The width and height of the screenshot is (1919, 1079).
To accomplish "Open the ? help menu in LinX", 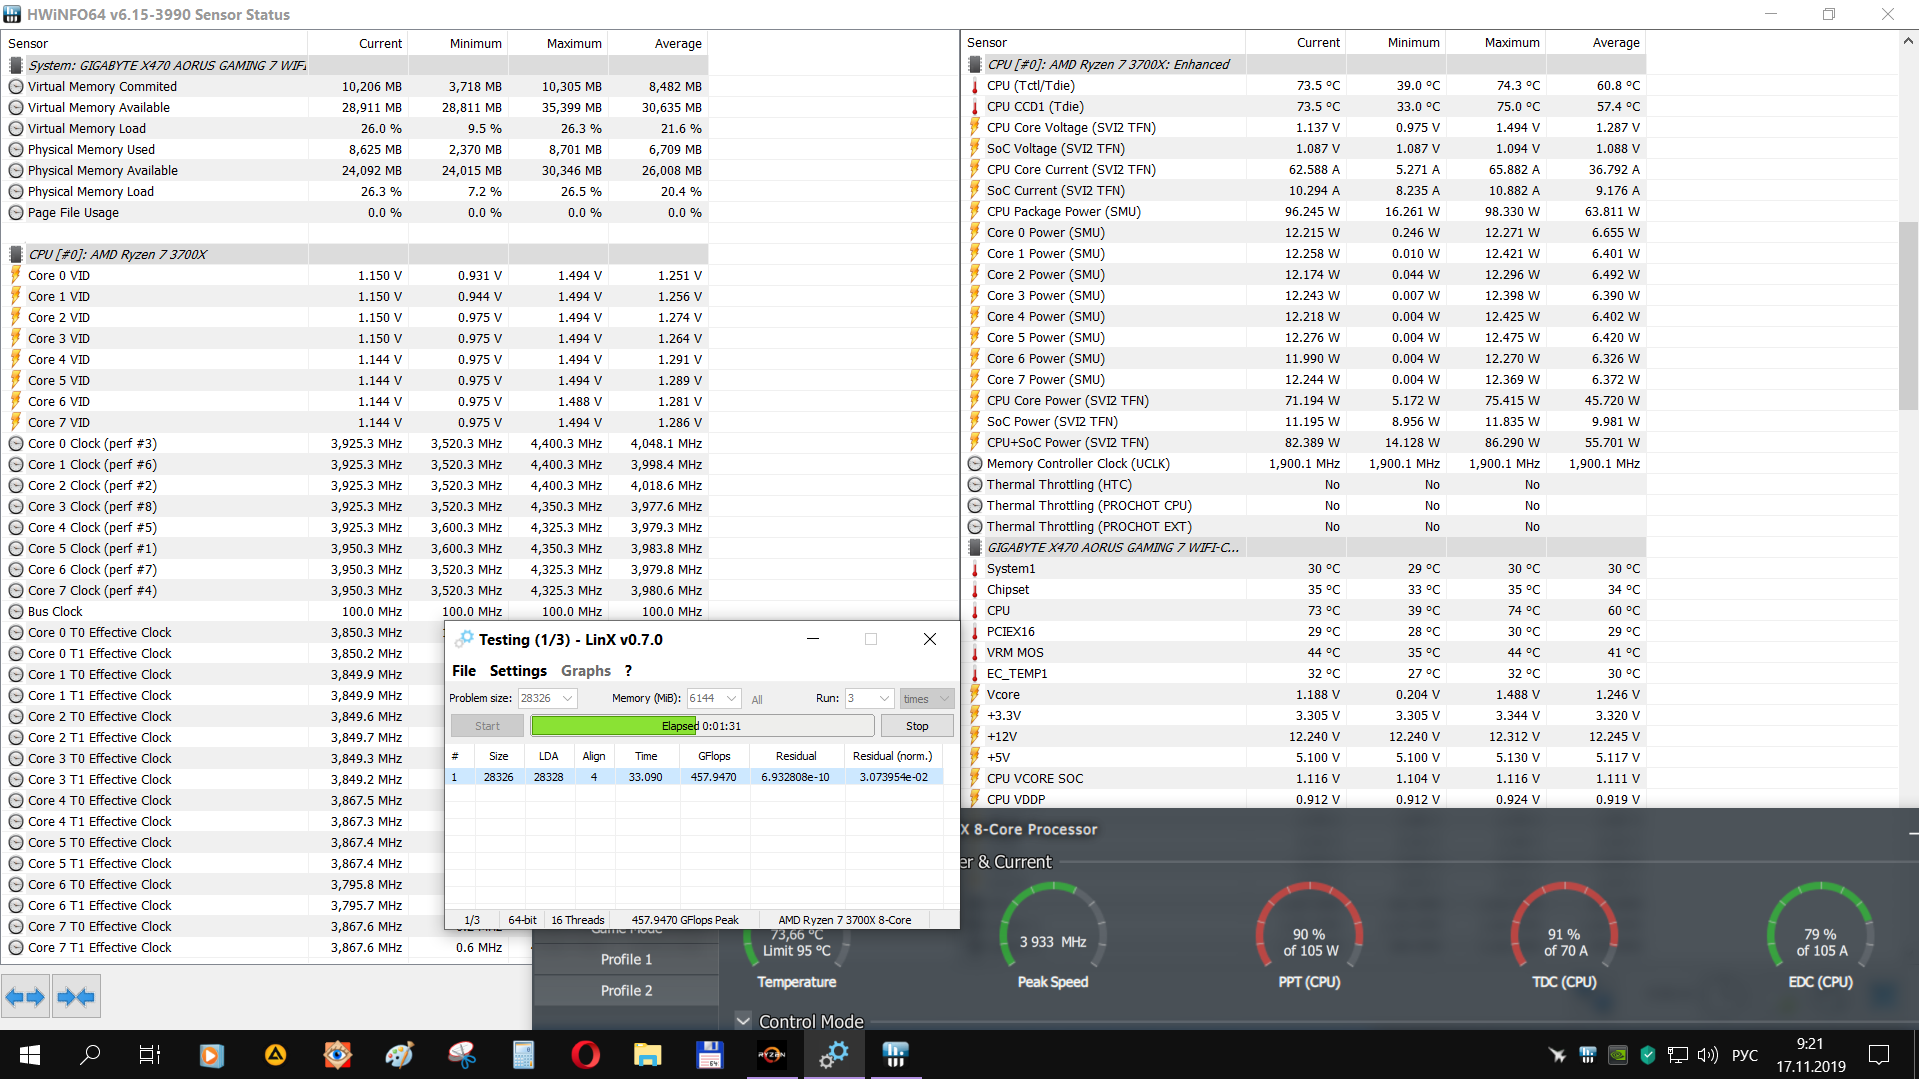I will pos(628,671).
